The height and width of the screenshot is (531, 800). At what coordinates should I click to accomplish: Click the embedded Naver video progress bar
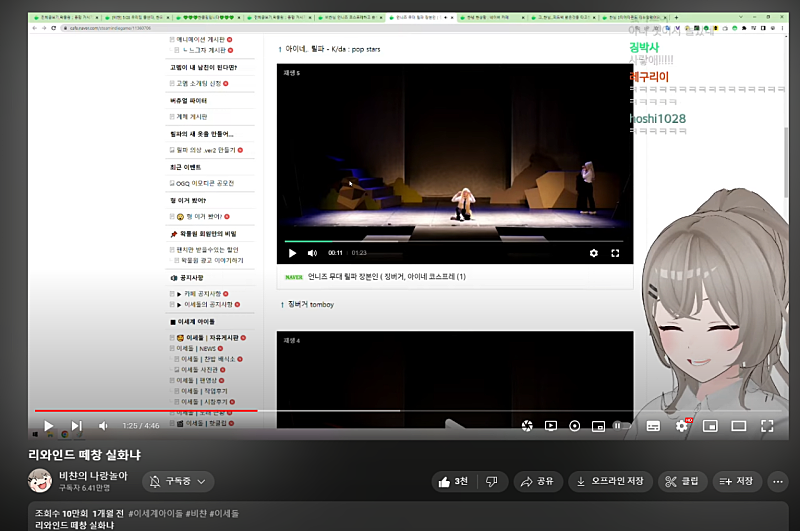point(454,241)
